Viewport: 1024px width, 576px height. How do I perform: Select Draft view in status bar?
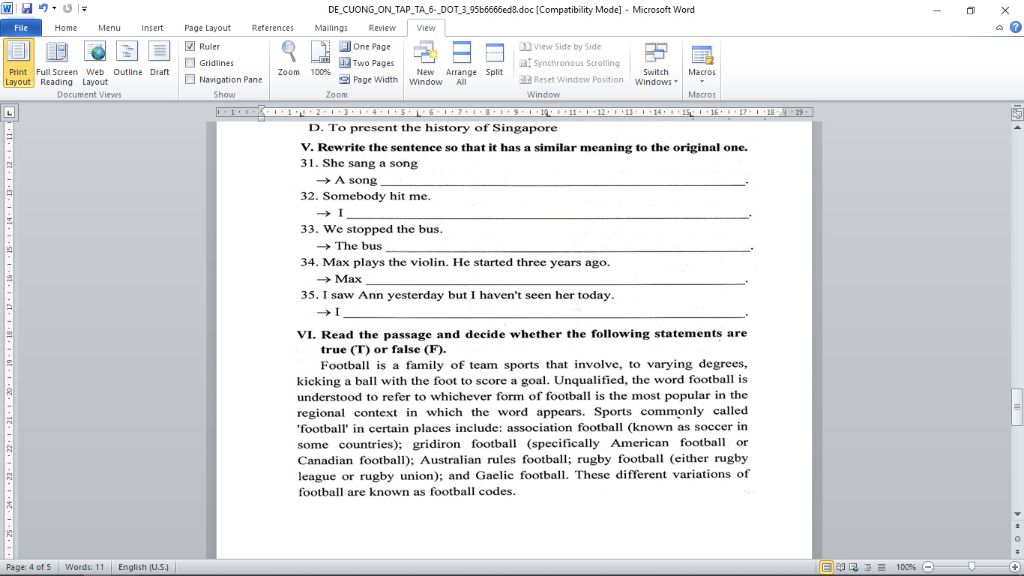pyautogui.click(x=881, y=567)
